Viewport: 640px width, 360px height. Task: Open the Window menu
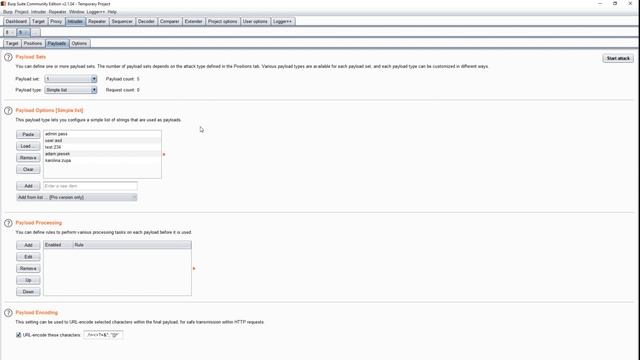[x=77, y=12]
